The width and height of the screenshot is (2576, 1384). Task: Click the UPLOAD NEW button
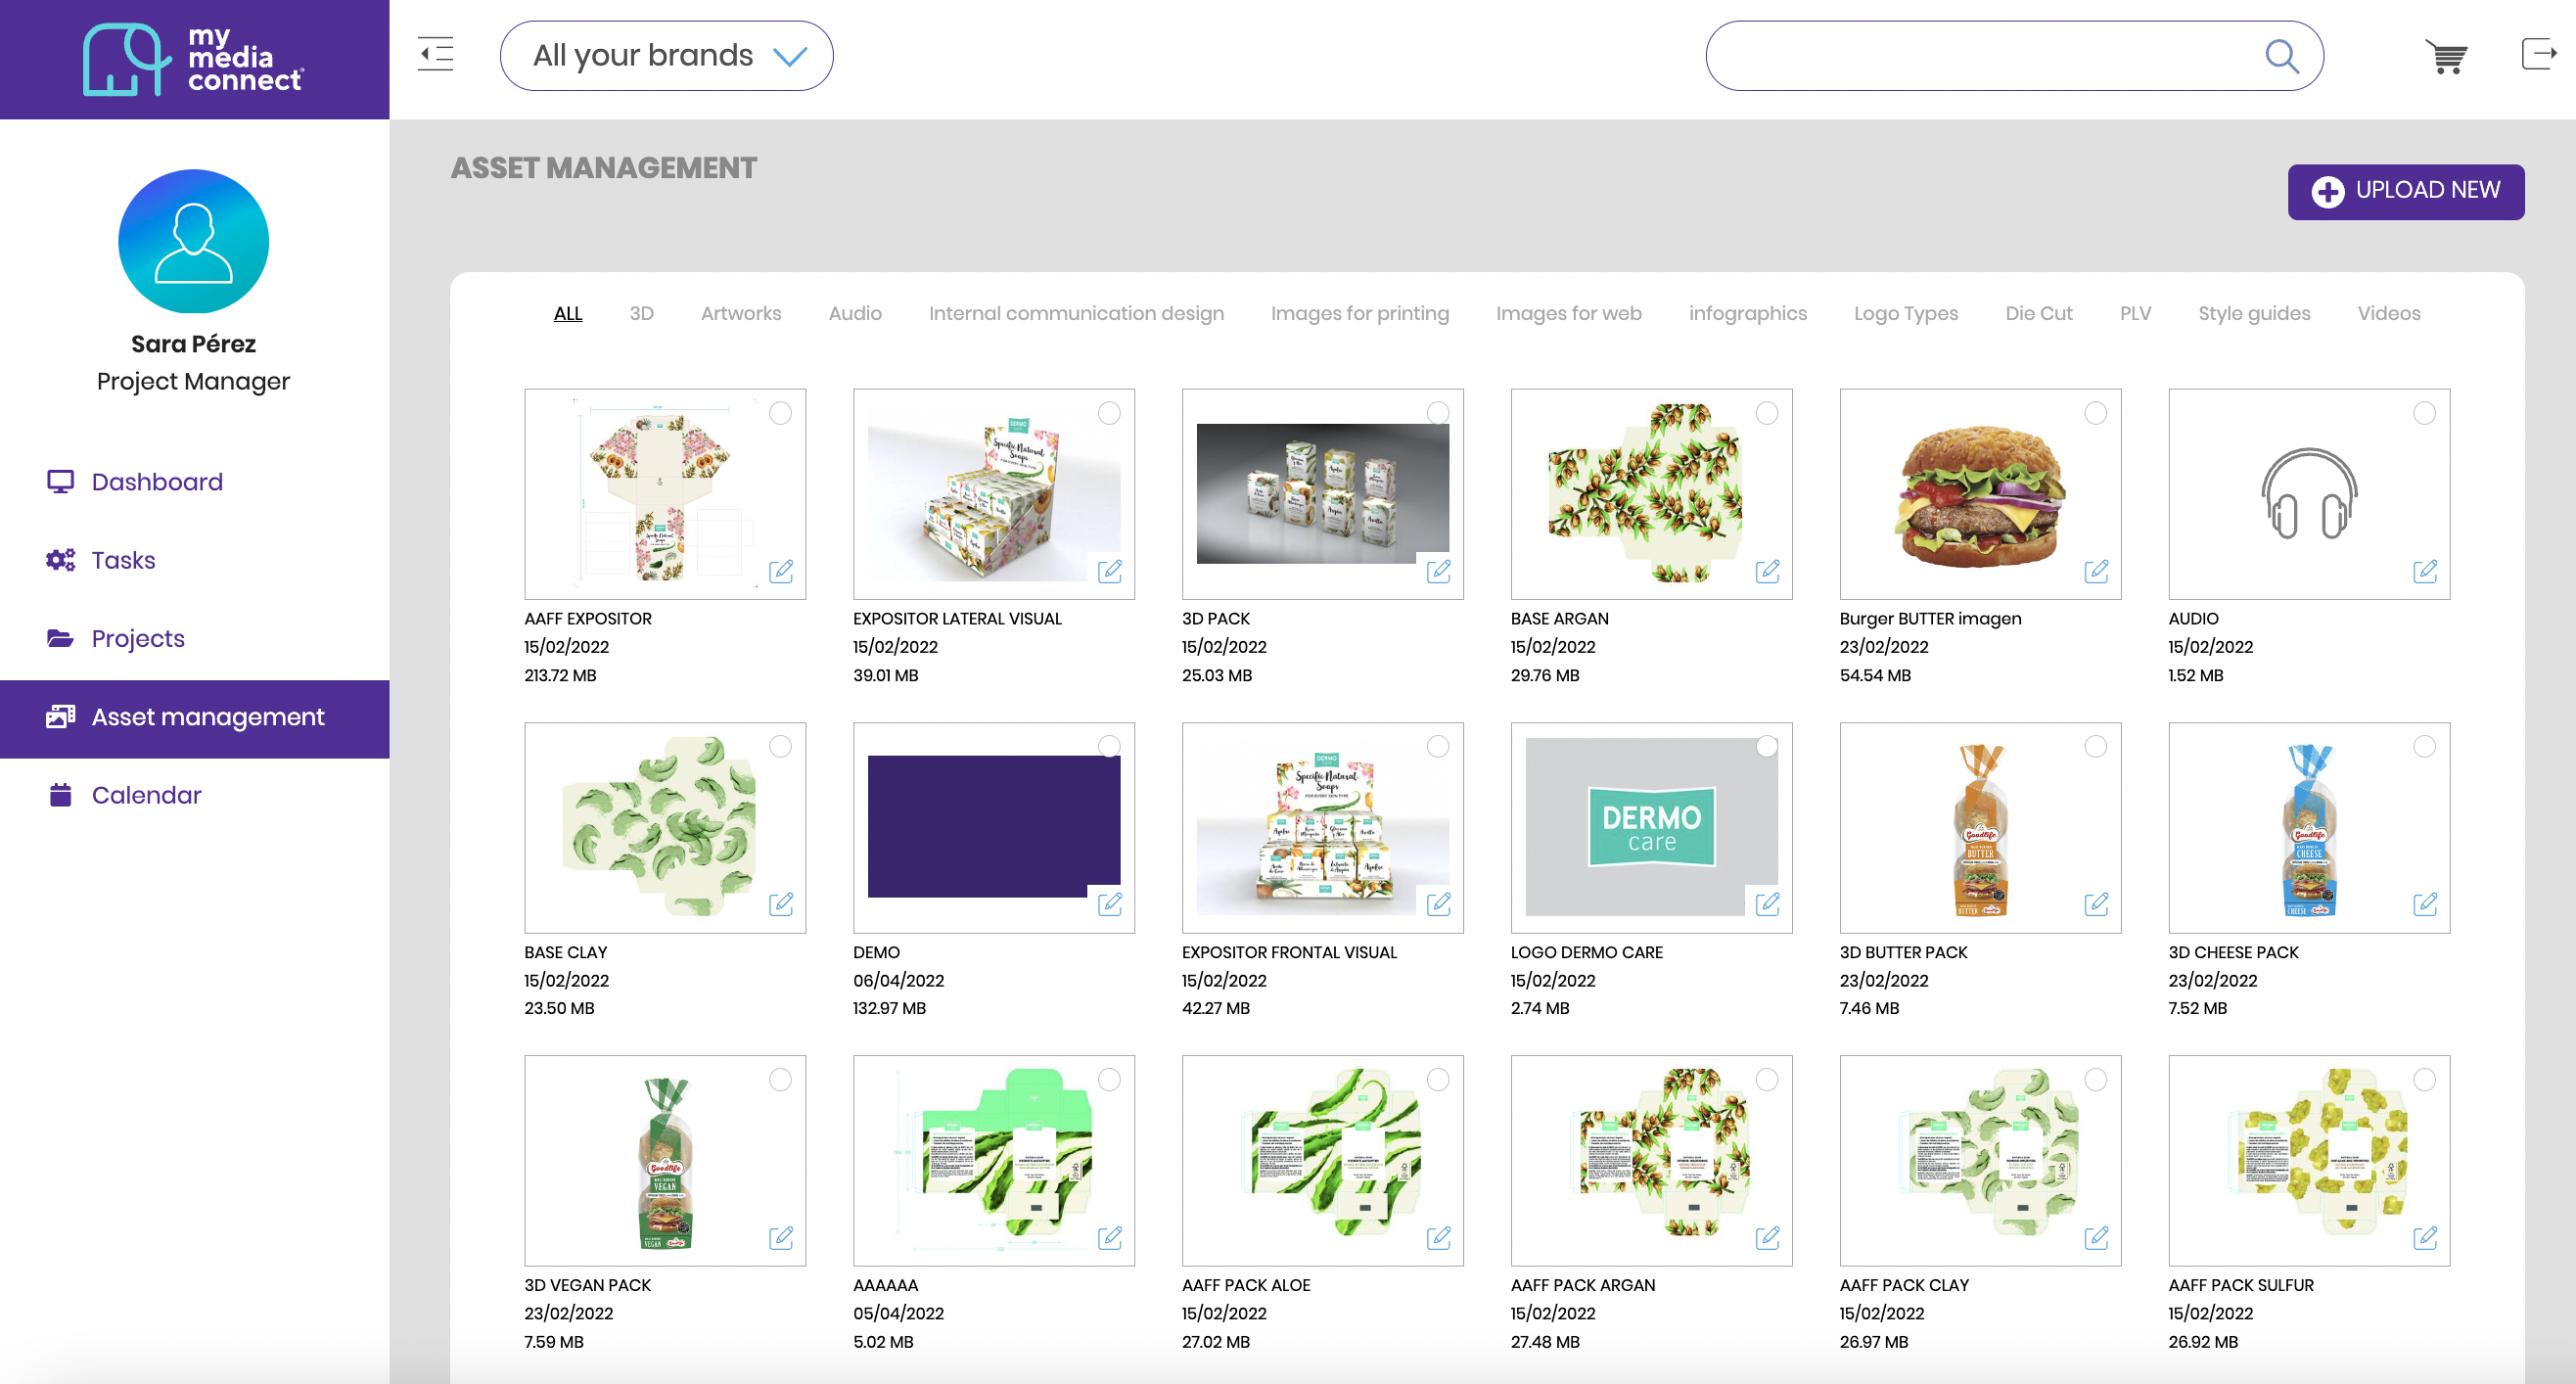(2405, 191)
